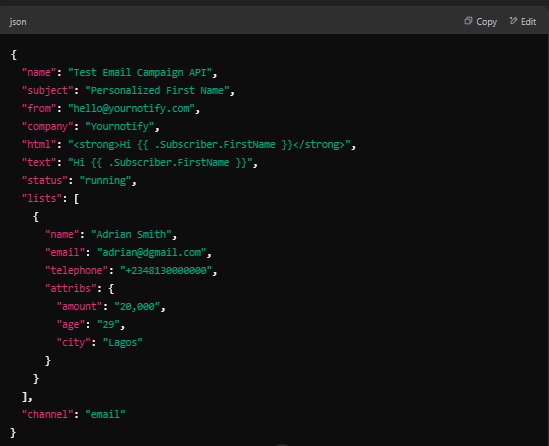549x446 pixels.
Task: Click the hello@yournotify.com string
Action: click(131, 109)
